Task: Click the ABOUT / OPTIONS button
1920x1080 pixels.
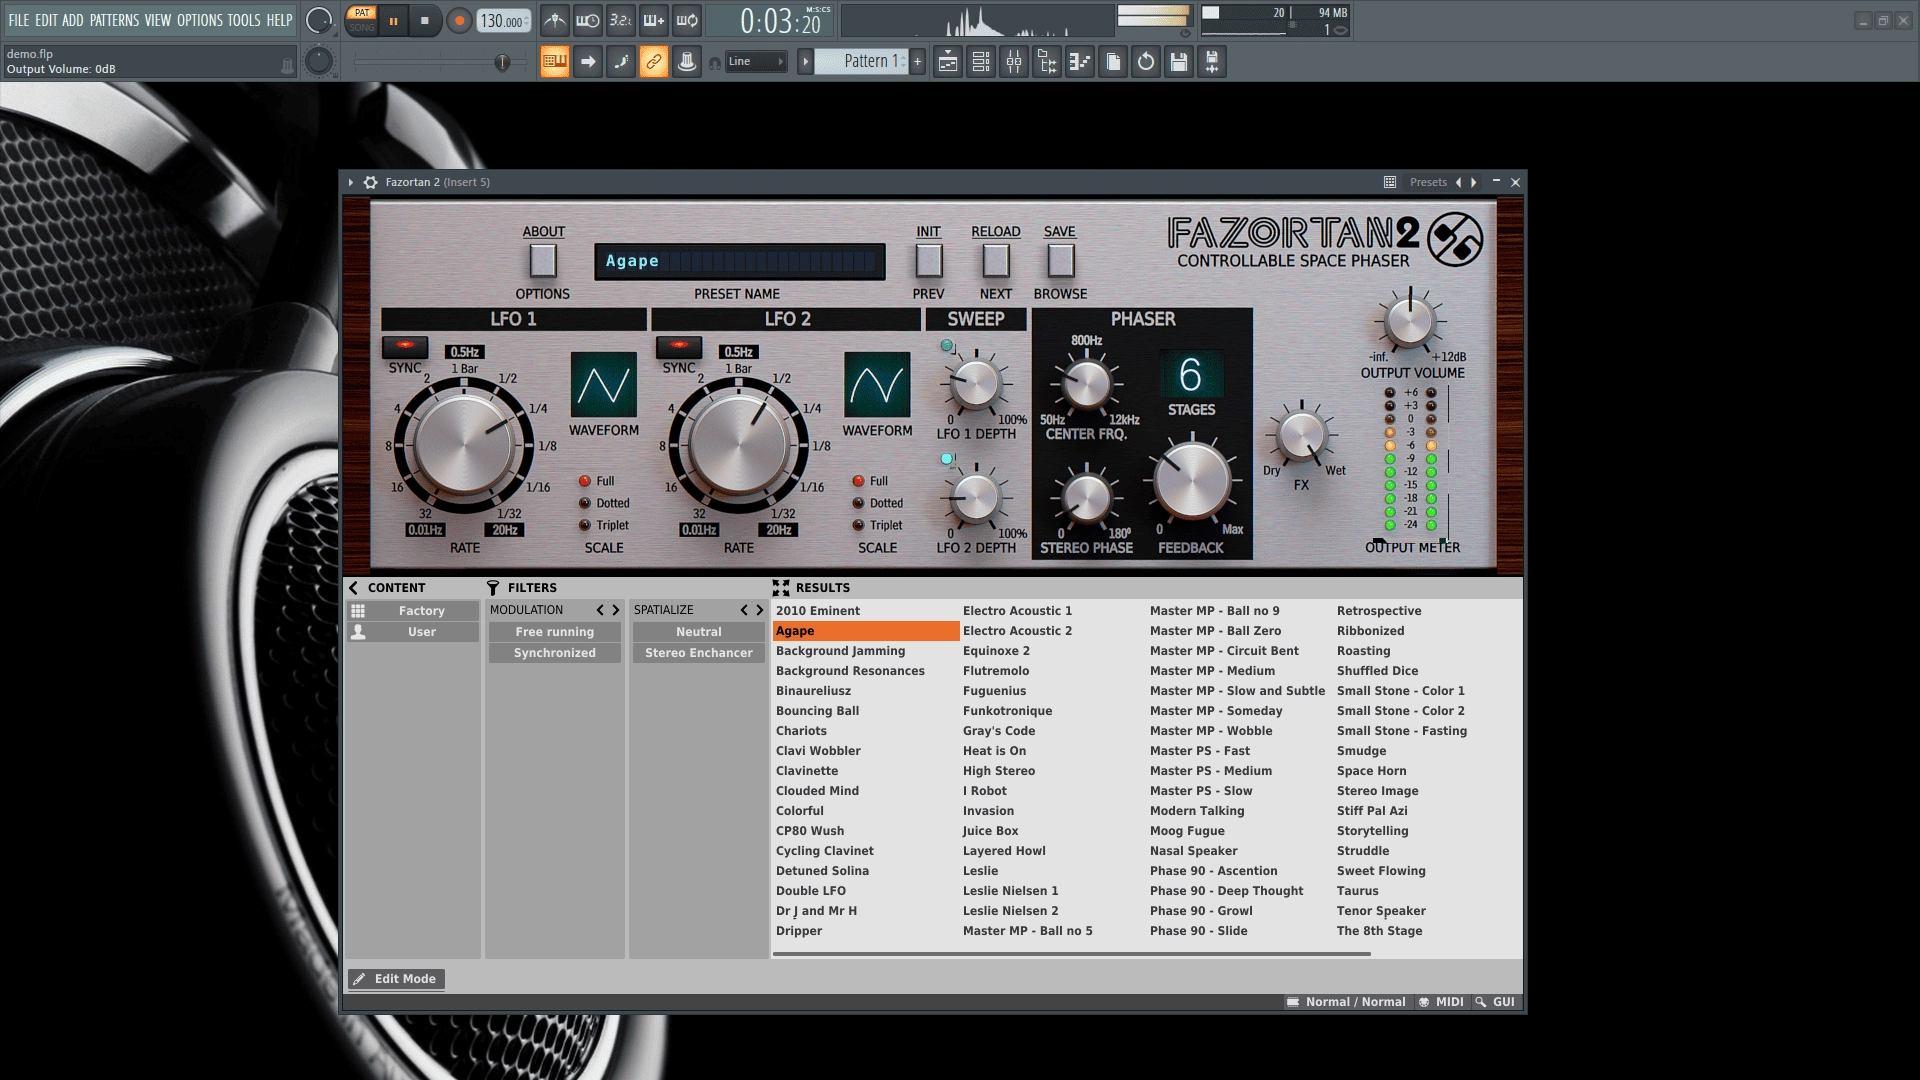Action: 543,261
